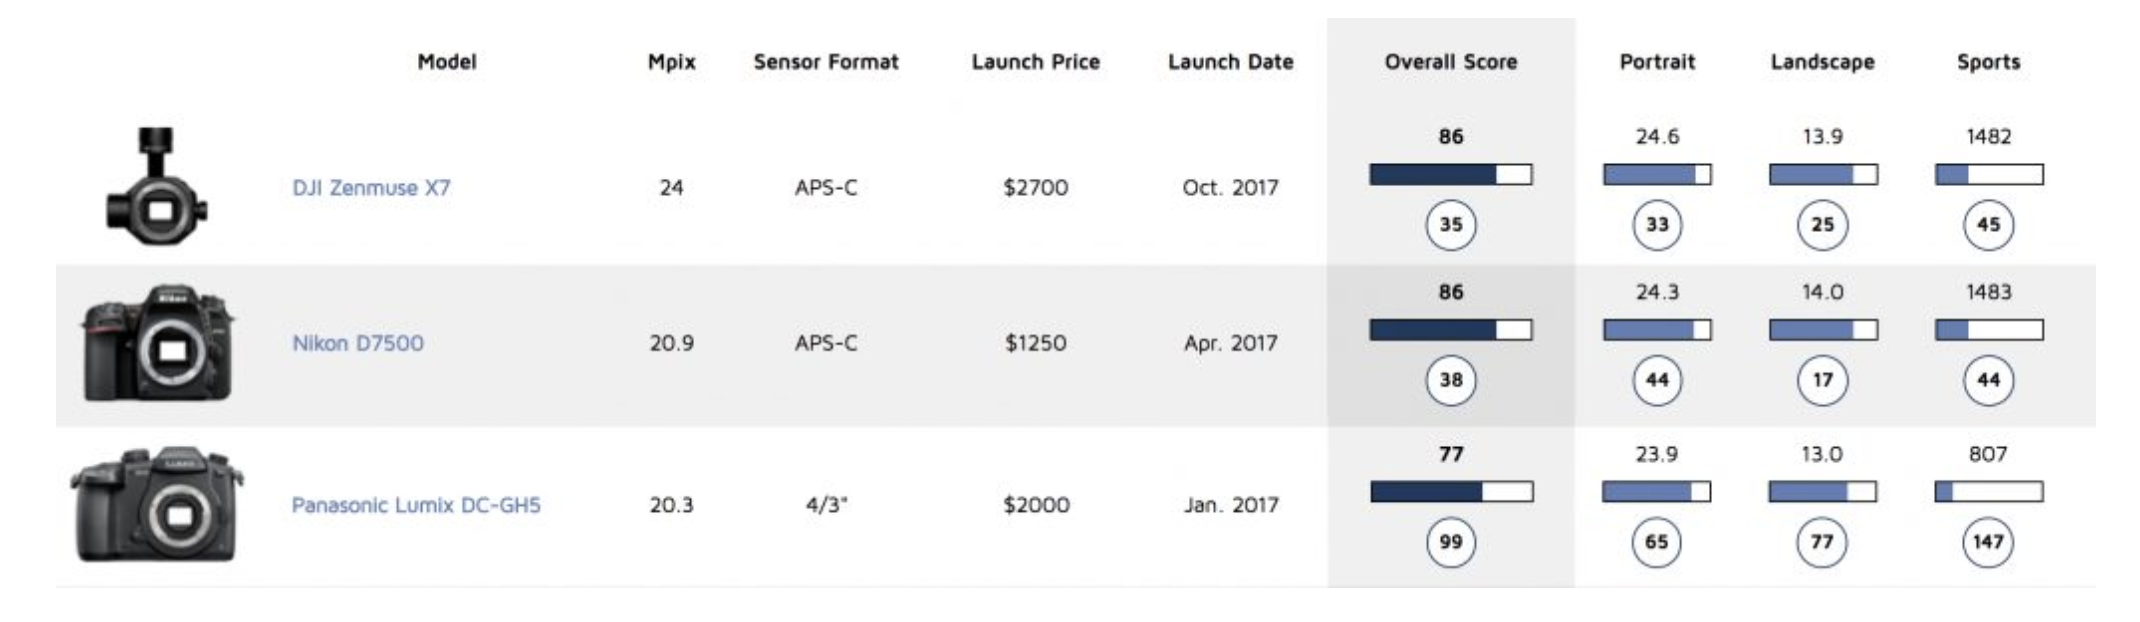Open the Nikon D7500 model link

pyautogui.click(x=357, y=343)
